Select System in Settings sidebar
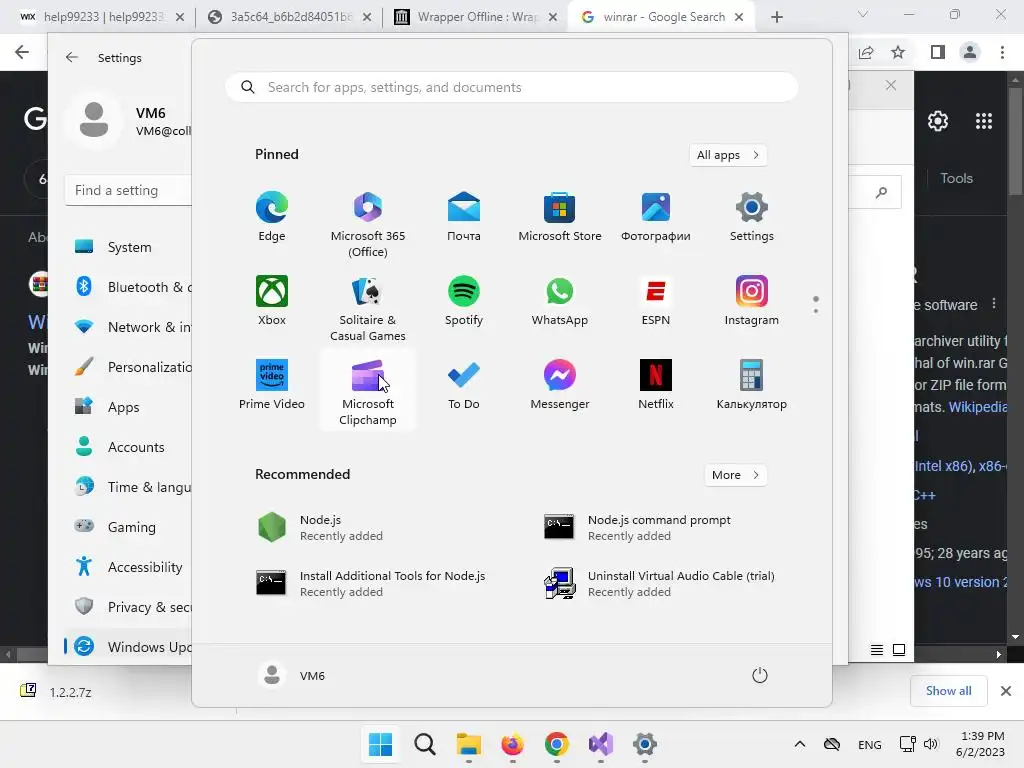1024x768 pixels. click(128, 247)
